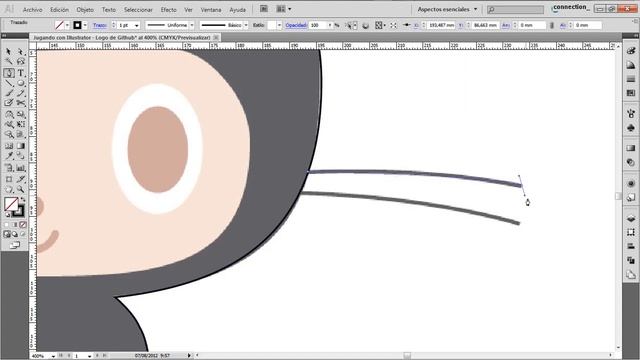Open the Básico brush definition dropdown

pos(246,25)
